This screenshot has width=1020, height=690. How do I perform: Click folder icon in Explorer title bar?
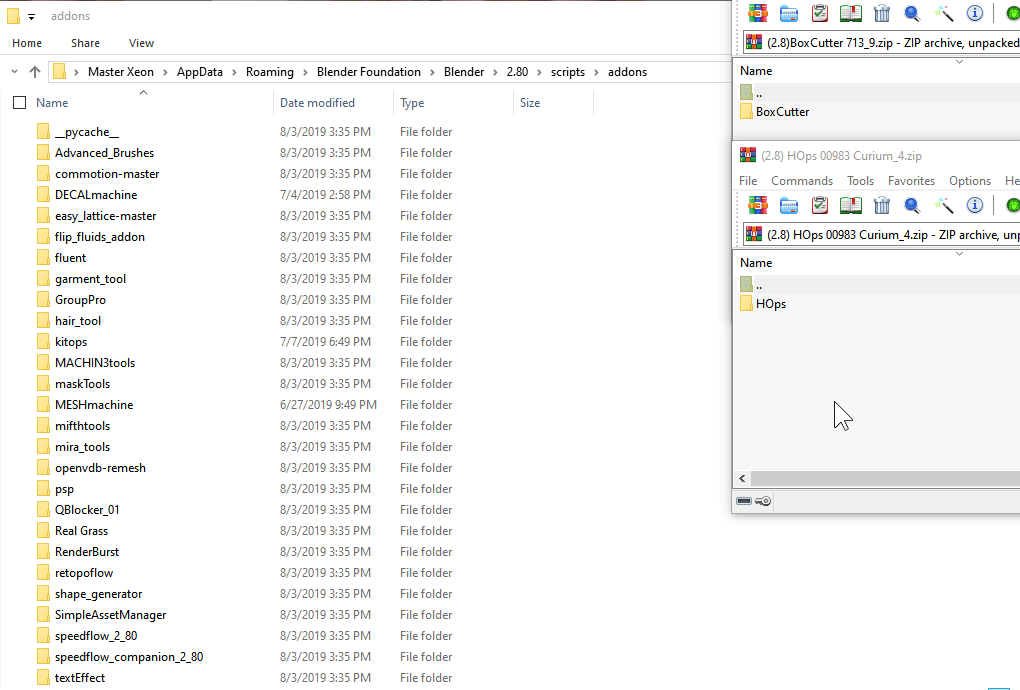[x=13, y=16]
